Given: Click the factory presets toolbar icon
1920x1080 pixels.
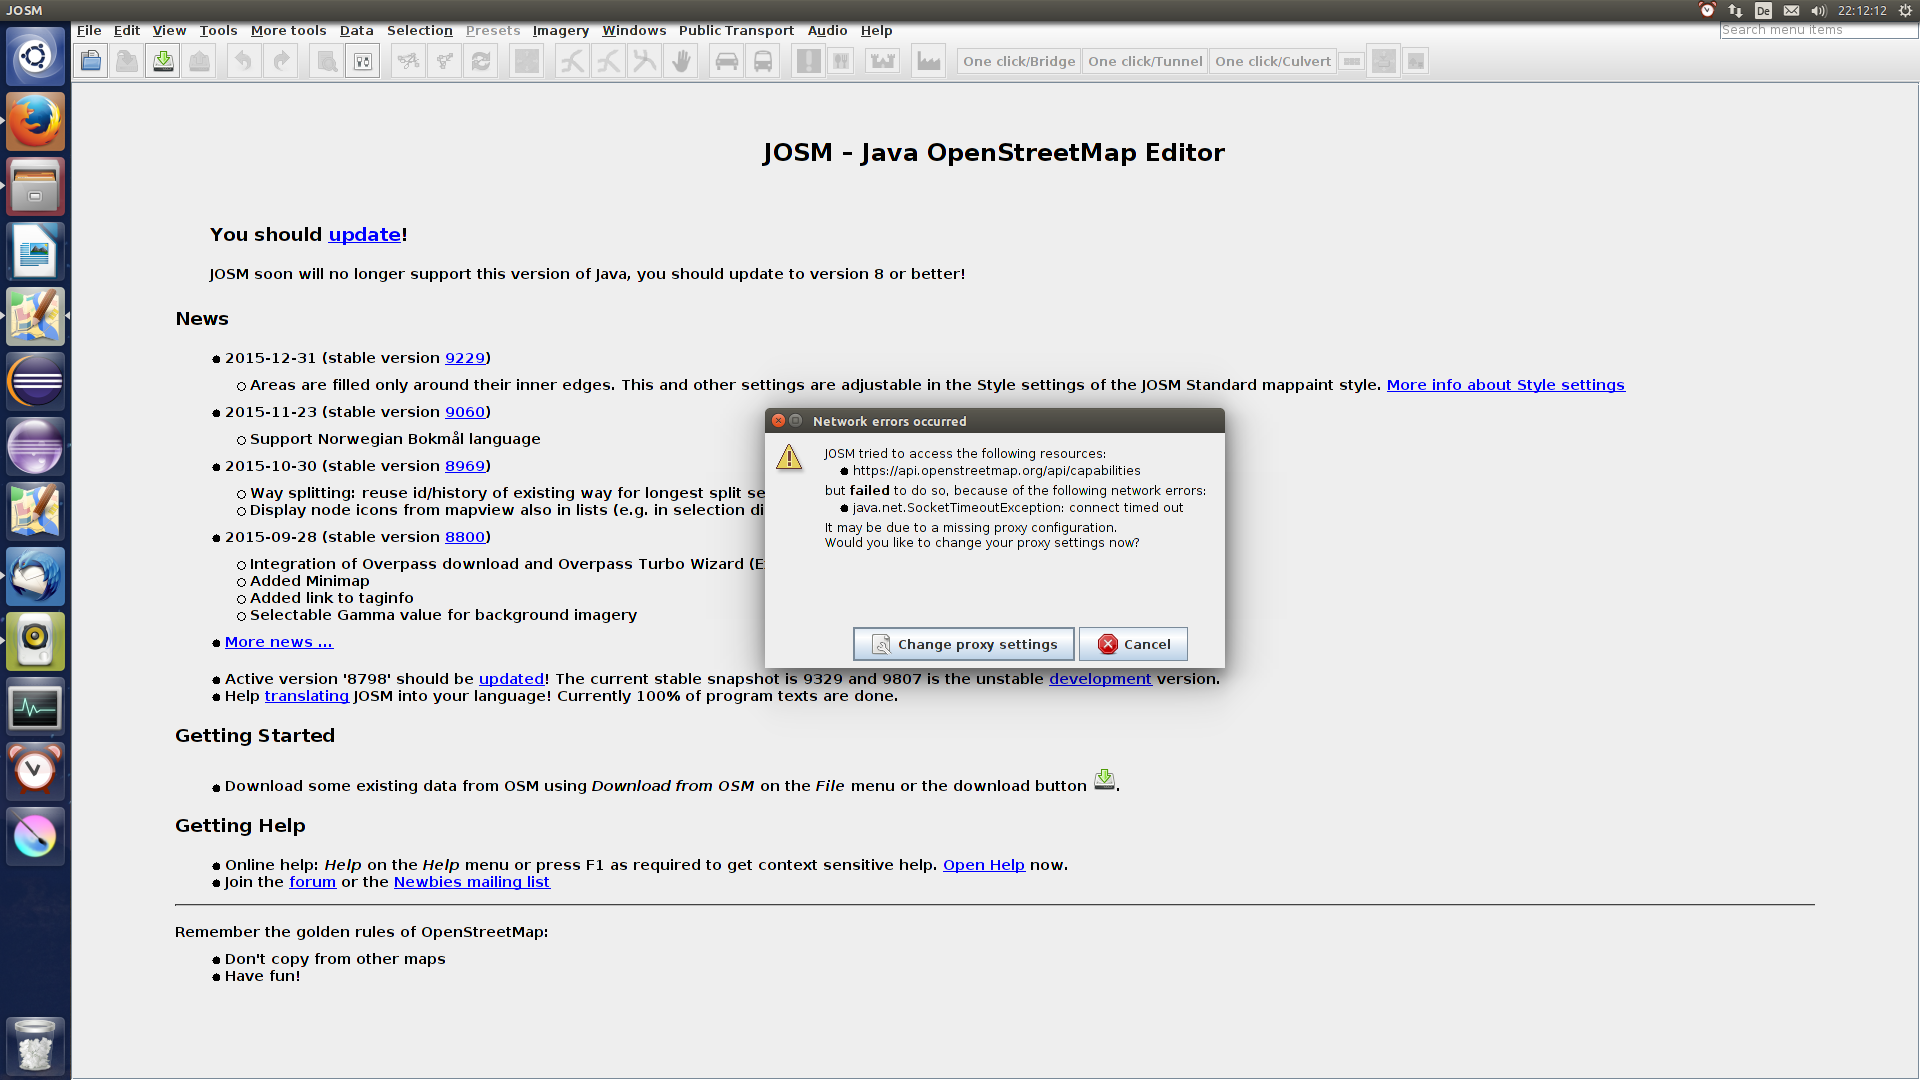Looking at the screenshot, I should click(x=929, y=61).
